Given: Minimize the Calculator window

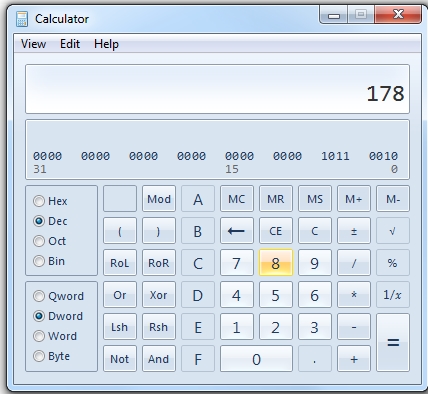Looking at the screenshot, I should click(x=334, y=15).
